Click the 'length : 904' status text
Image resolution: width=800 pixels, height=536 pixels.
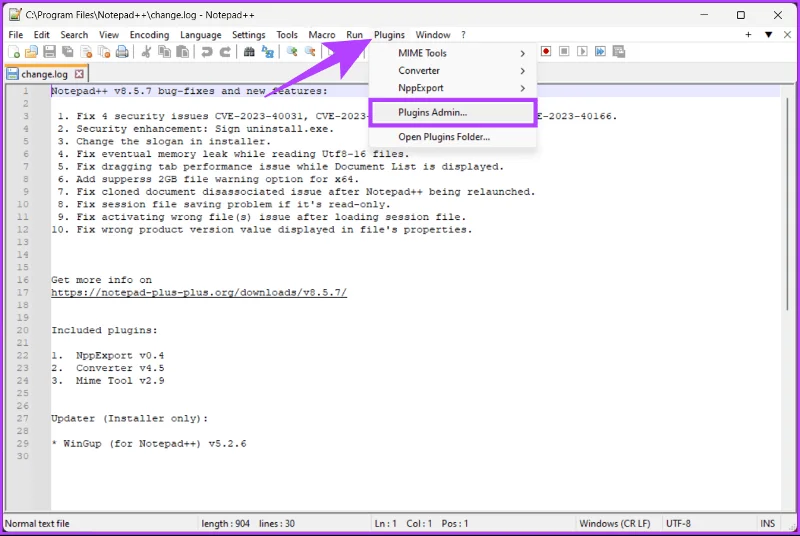click(225, 524)
